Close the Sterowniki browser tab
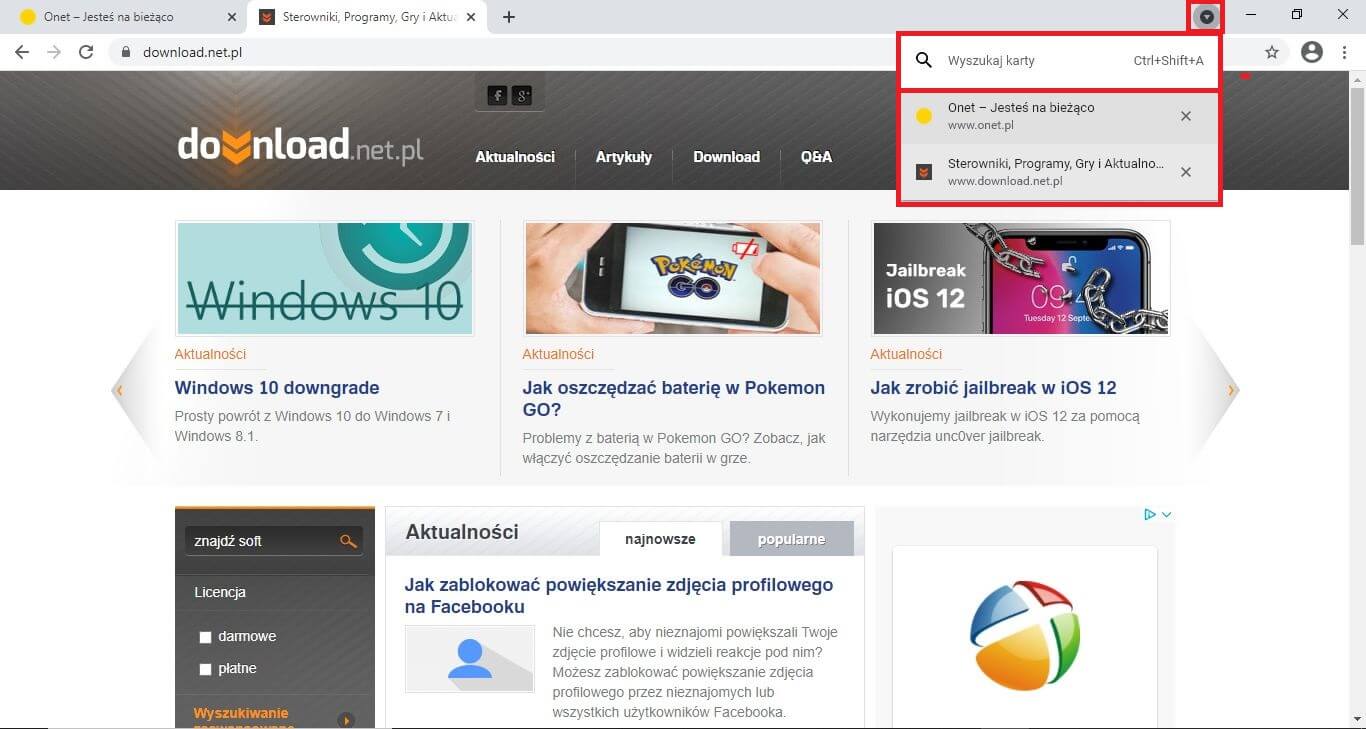This screenshot has height=729, width=1366. 471,17
